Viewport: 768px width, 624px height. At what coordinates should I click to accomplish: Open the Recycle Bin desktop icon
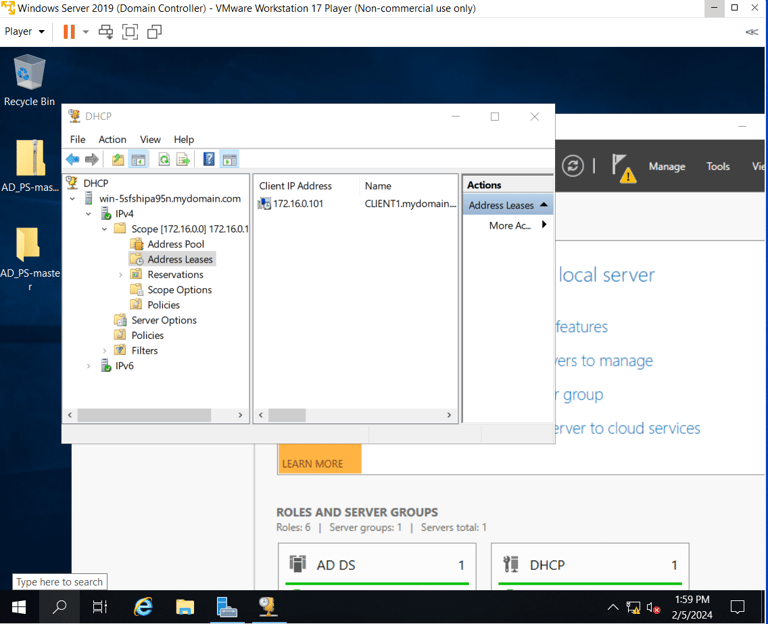[x=29, y=81]
